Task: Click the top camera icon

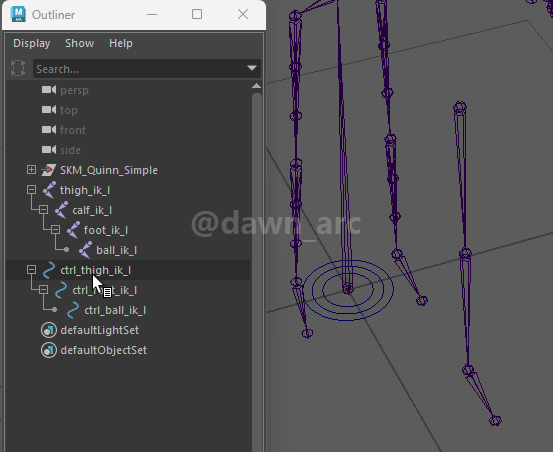Action: tap(49, 110)
